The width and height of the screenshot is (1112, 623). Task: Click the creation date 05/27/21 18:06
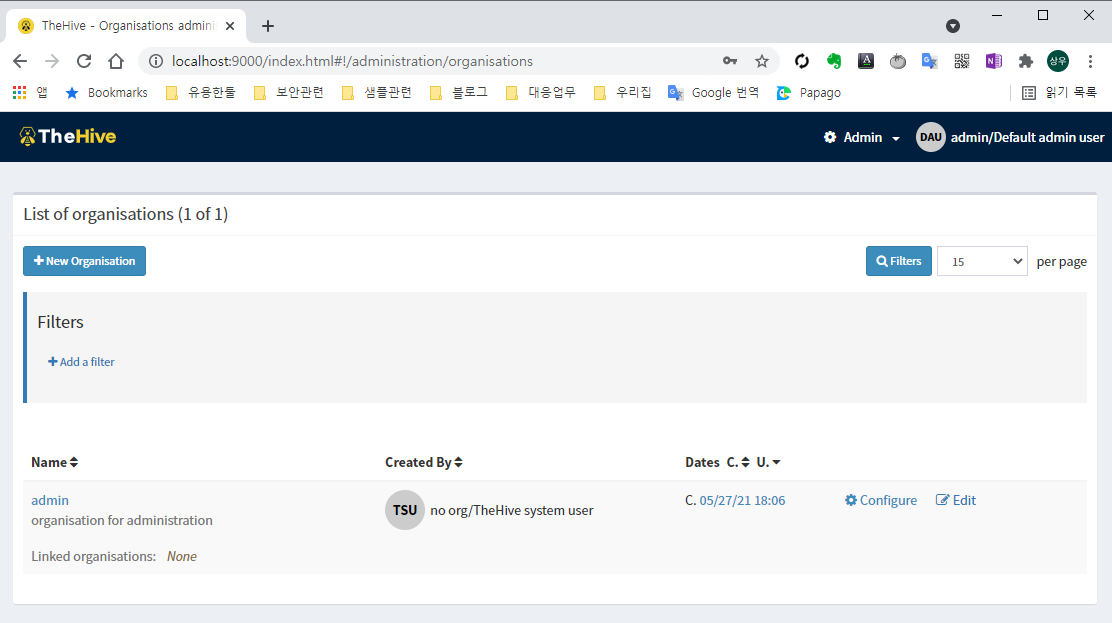click(x=742, y=500)
